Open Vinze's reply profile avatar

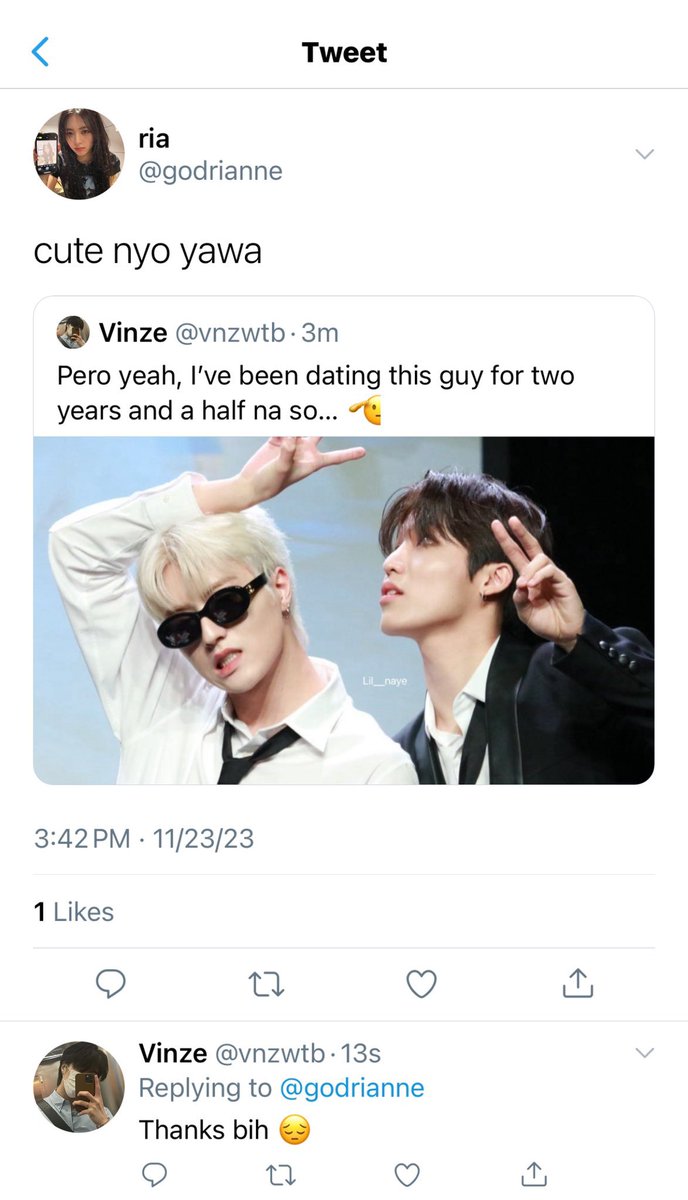(79, 1086)
